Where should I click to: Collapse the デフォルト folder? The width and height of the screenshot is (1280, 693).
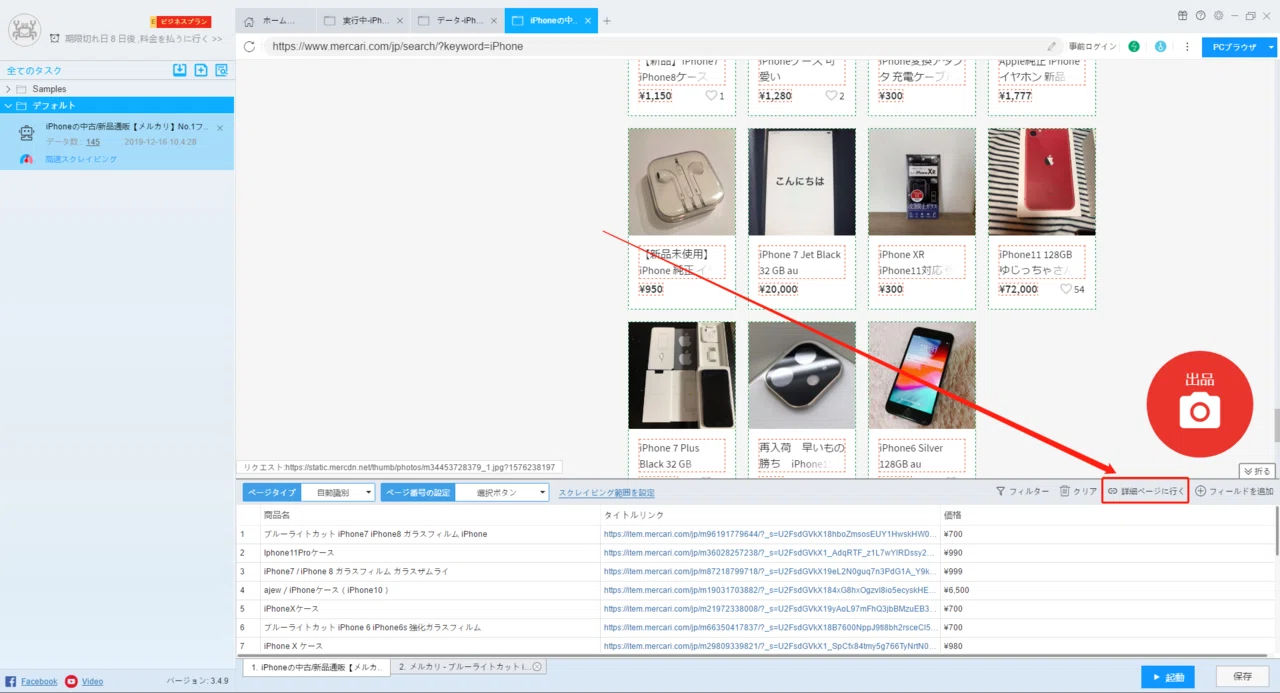coord(8,105)
